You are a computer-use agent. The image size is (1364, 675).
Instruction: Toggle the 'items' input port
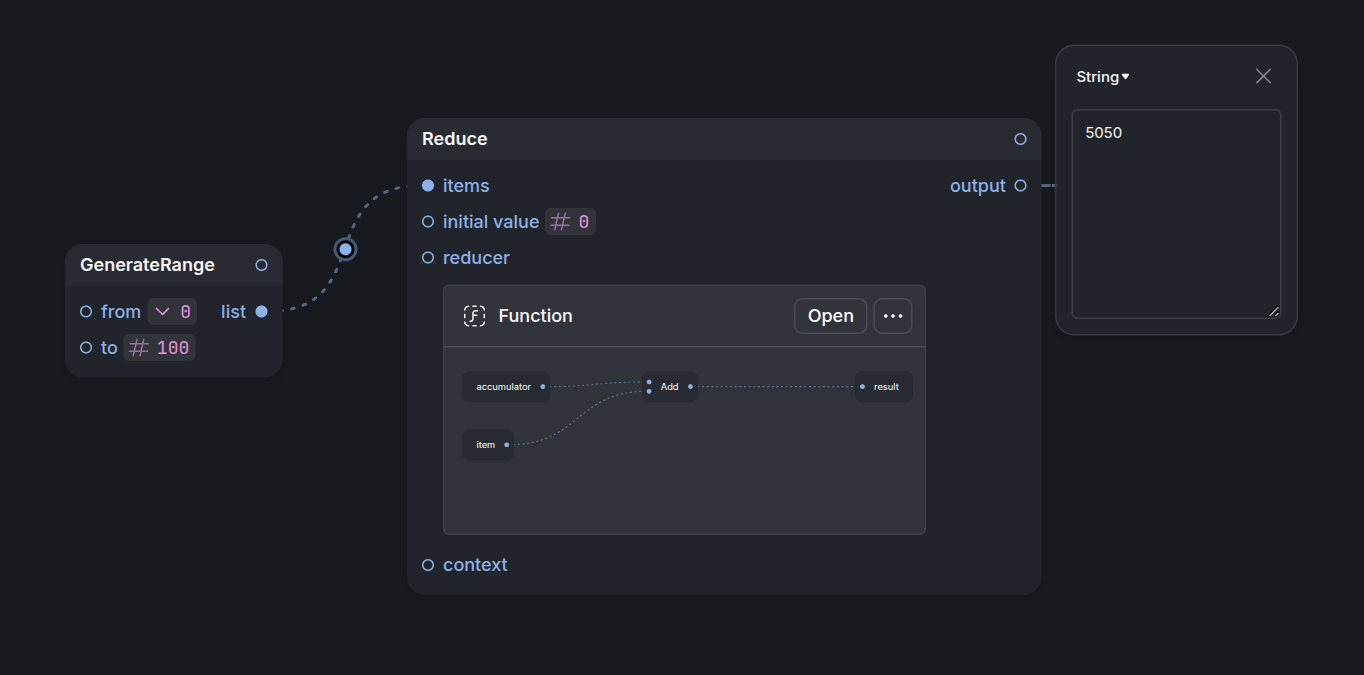(x=428, y=186)
